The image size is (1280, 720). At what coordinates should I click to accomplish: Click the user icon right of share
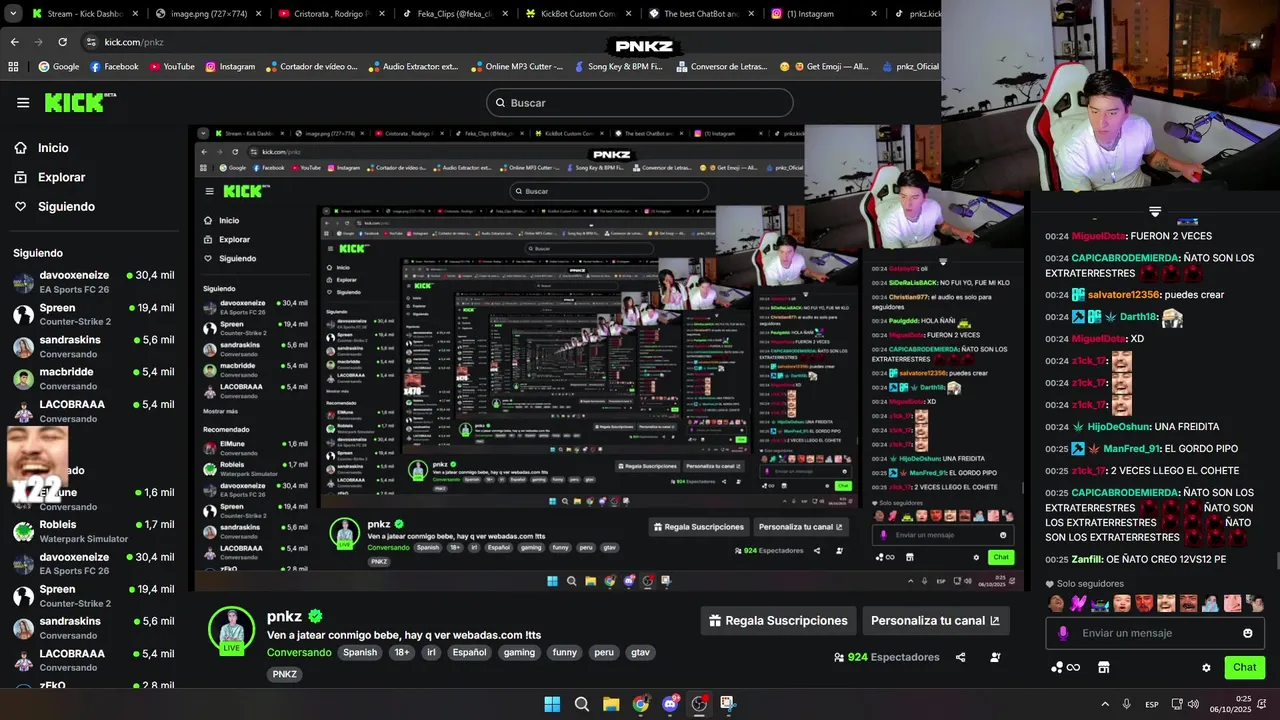coord(995,657)
